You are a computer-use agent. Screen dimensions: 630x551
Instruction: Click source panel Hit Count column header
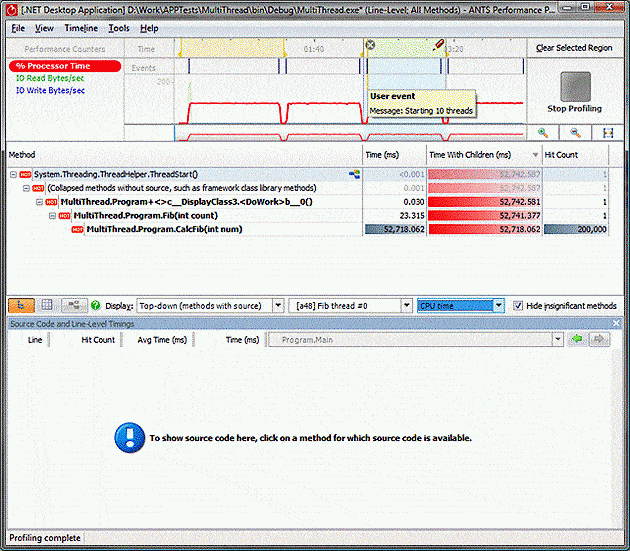pyautogui.click(x=98, y=340)
